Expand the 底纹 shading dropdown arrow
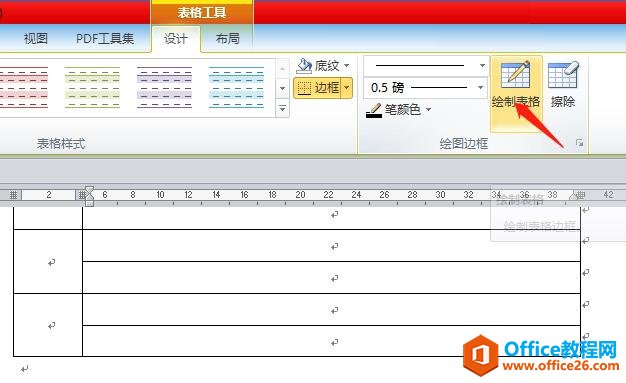 pyautogui.click(x=347, y=65)
